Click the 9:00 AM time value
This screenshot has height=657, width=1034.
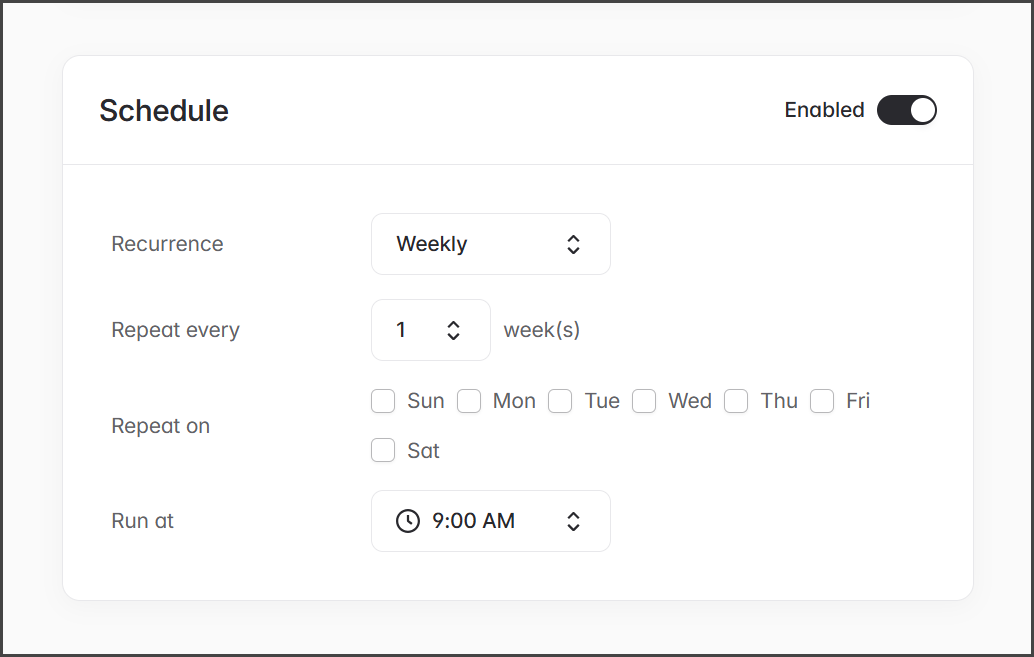[x=473, y=521]
